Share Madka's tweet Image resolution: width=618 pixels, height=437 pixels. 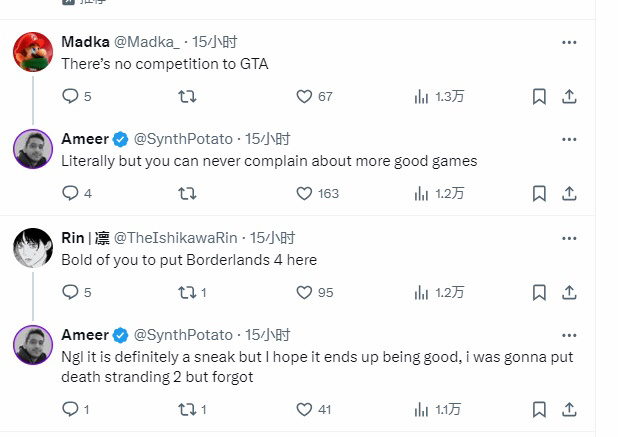tap(569, 96)
